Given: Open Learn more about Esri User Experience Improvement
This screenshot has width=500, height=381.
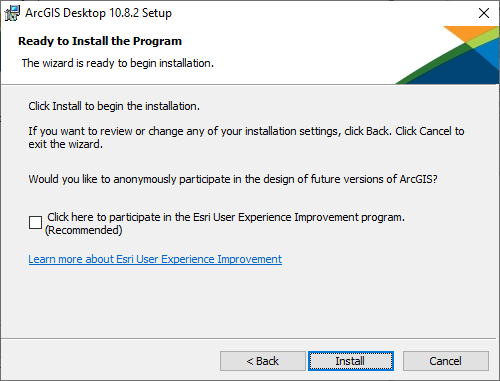Looking at the screenshot, I should point(155,259).
